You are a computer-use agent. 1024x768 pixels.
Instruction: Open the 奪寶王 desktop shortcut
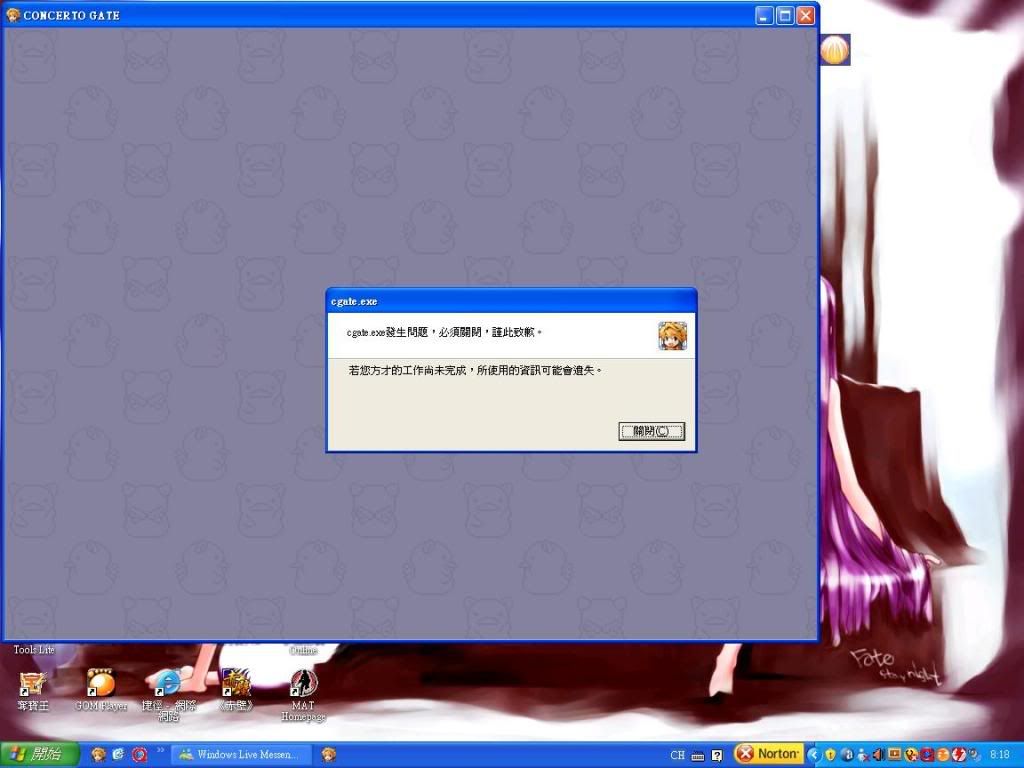click(x=33, y=684)
